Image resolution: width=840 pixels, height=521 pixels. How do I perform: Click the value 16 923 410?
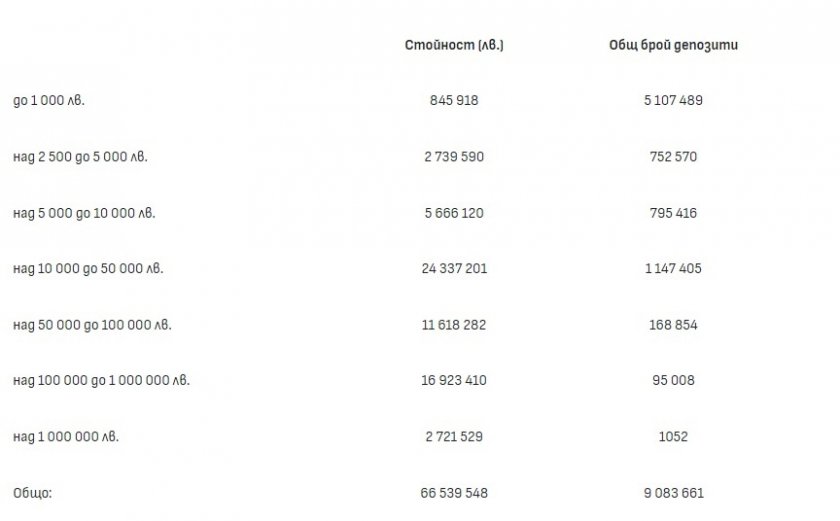(x=454, y=381)
